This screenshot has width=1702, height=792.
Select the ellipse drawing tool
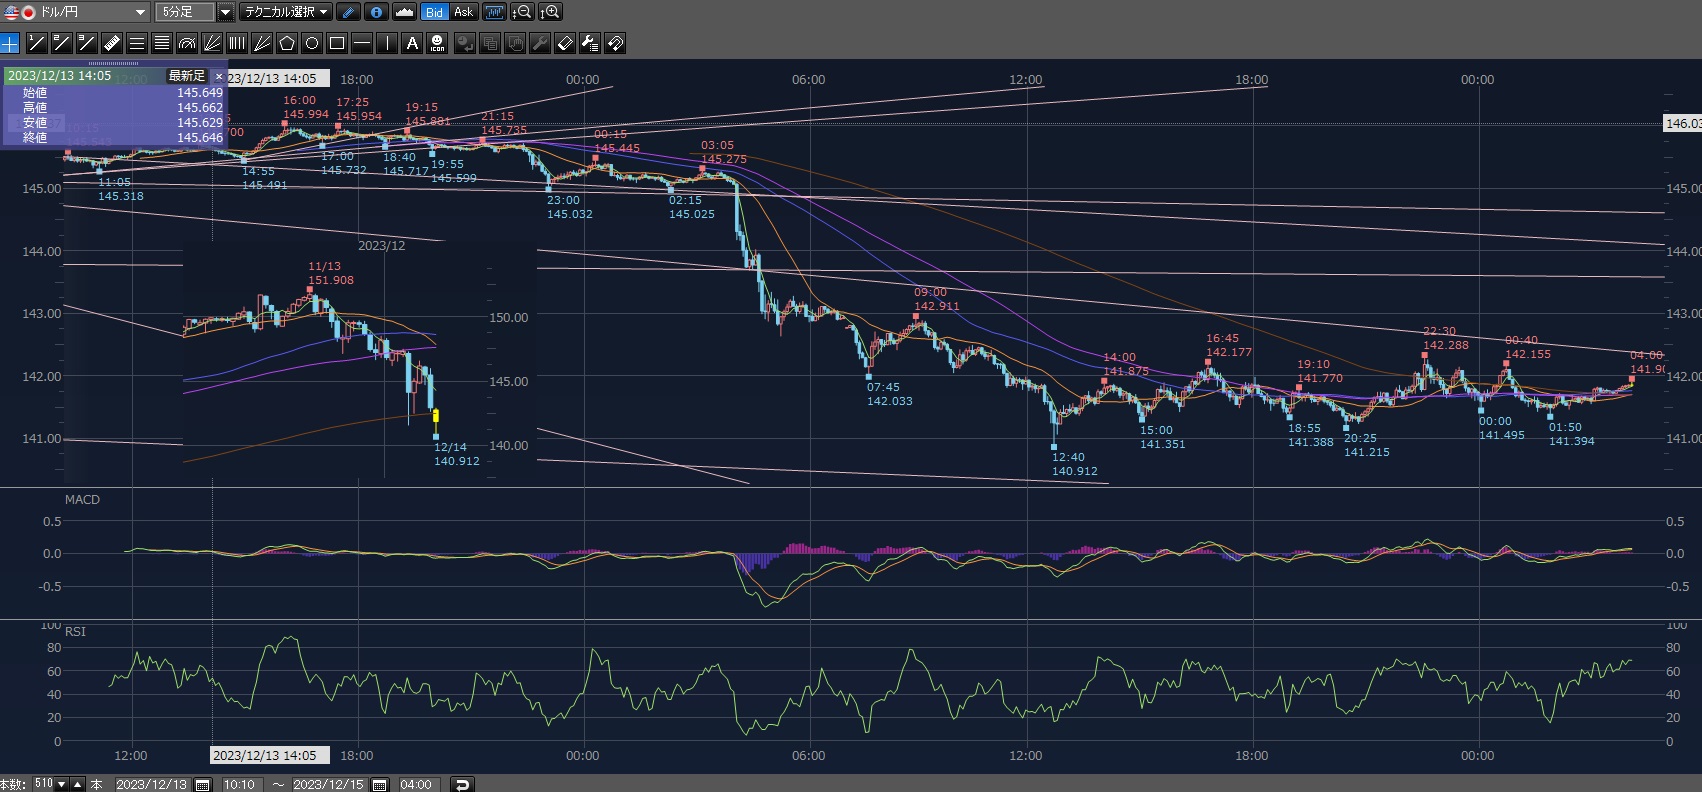click(312, 43)
